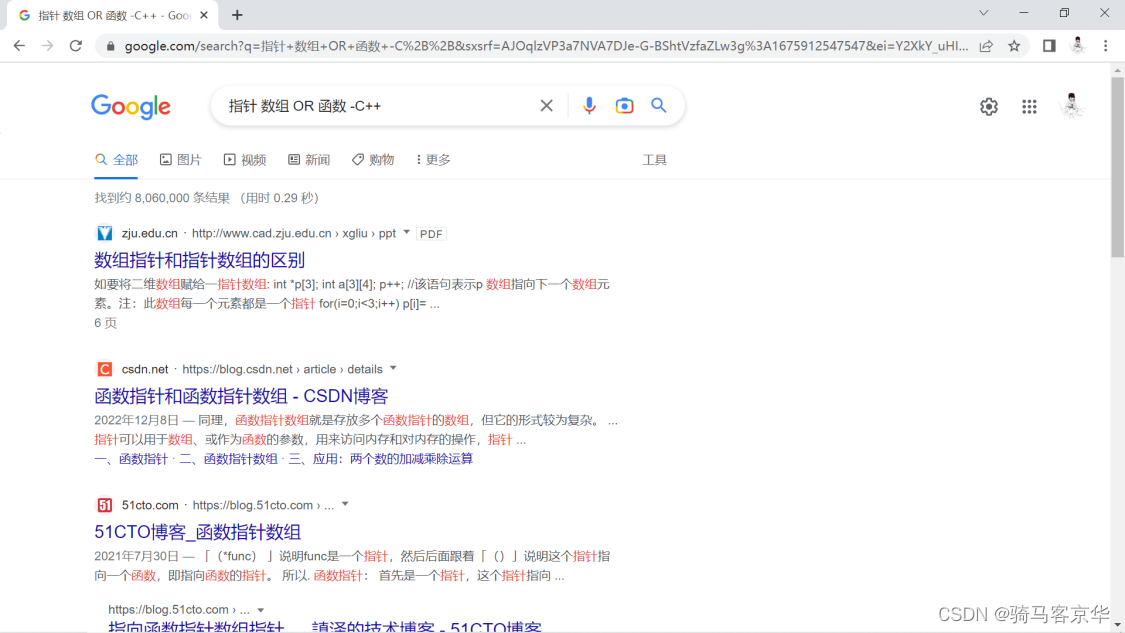The height and width of the screenshot is (633, 1125).
Task: Open Google account avatar
Action: [1071, 106]
